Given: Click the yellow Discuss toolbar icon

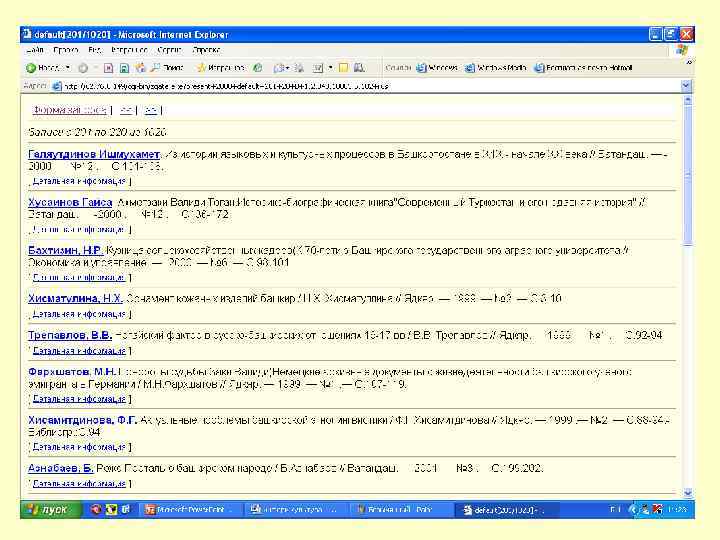Looking at the screenshot, I should (343, 68).
